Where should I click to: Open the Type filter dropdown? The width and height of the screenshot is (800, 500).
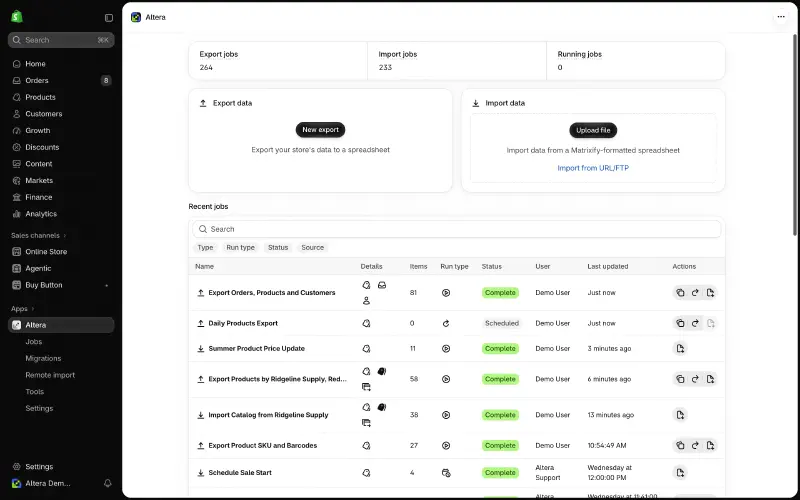pyautogui.click(x=205, y=247)
